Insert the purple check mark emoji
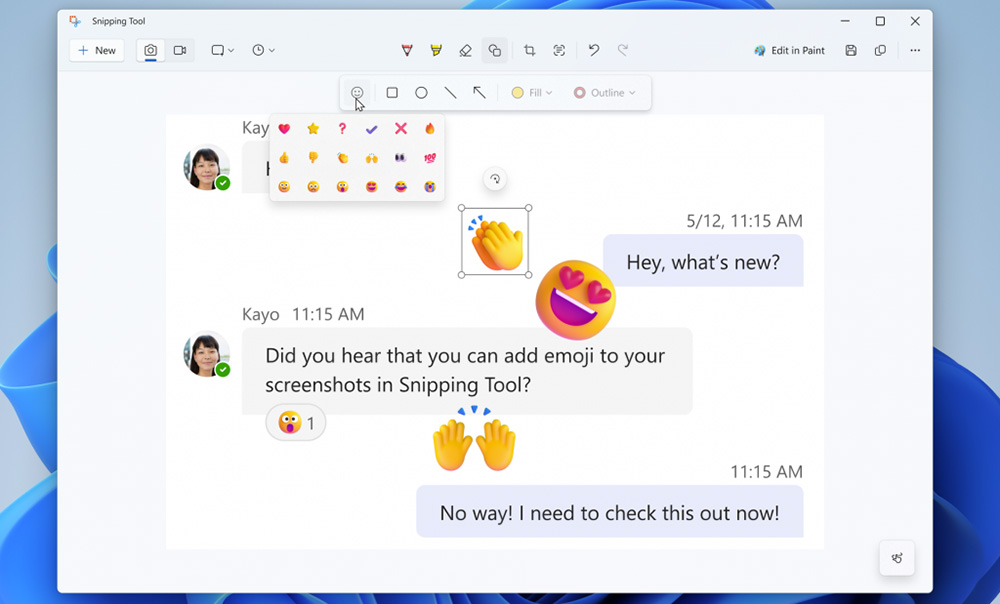 372,129
